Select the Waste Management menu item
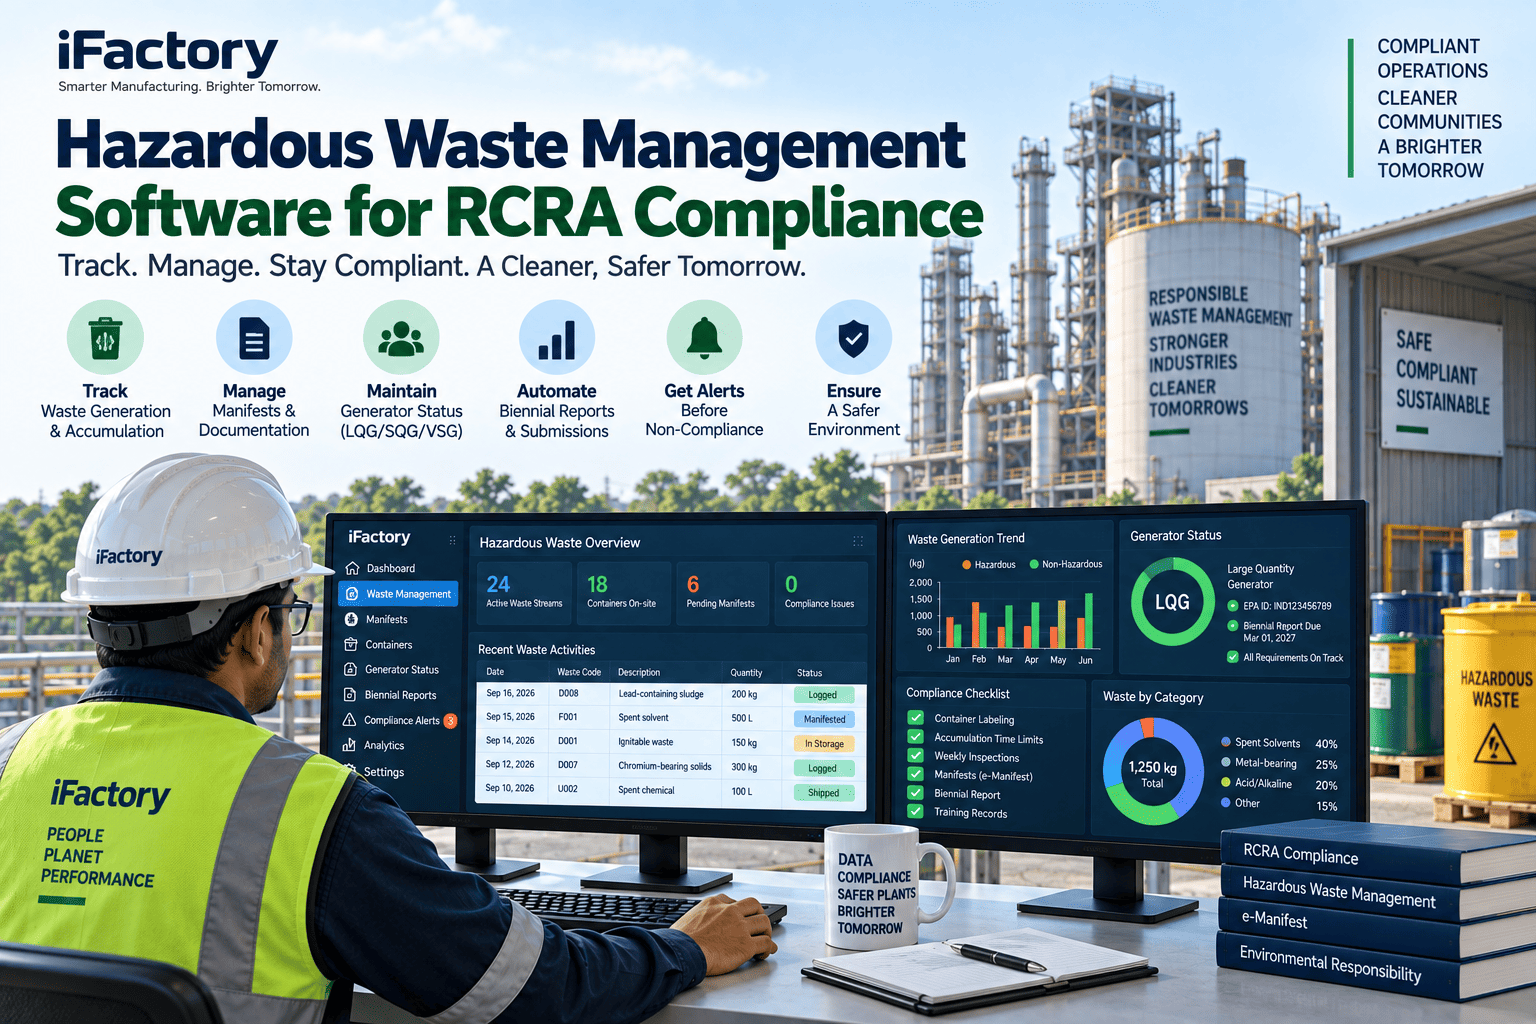This screenshot has width=1536, height=1024. 398,594
